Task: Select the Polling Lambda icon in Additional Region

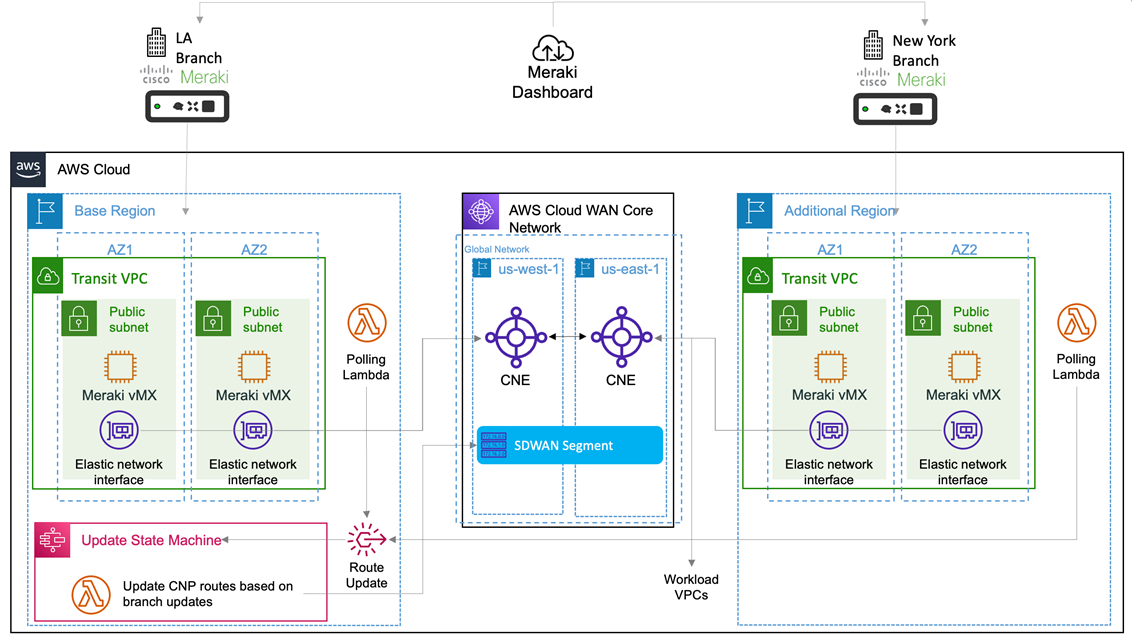Action: click(1076, 323)
